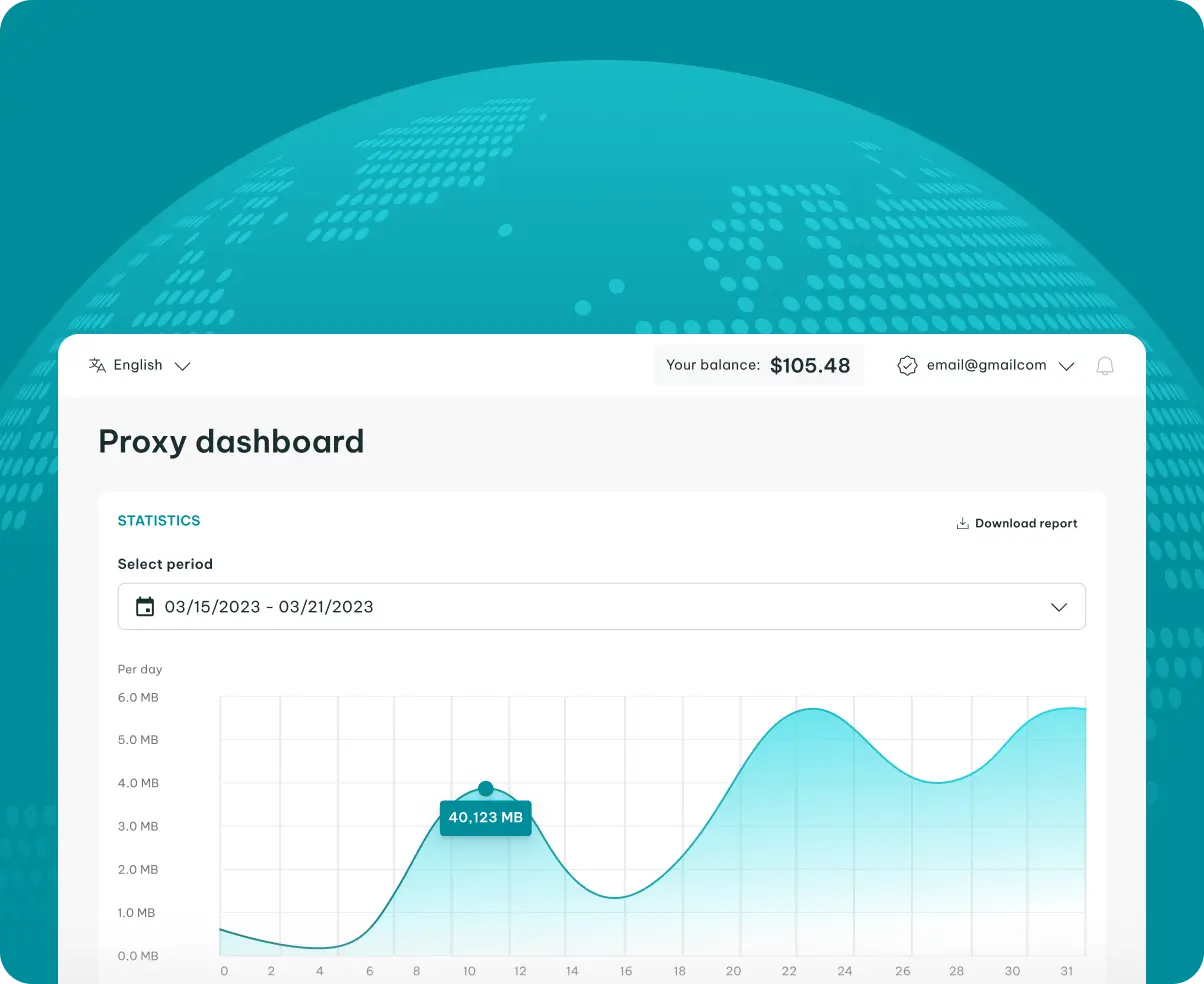1204x984 pixels.
Task: Open notifications via the bell icon
Action: point(1105,365)
